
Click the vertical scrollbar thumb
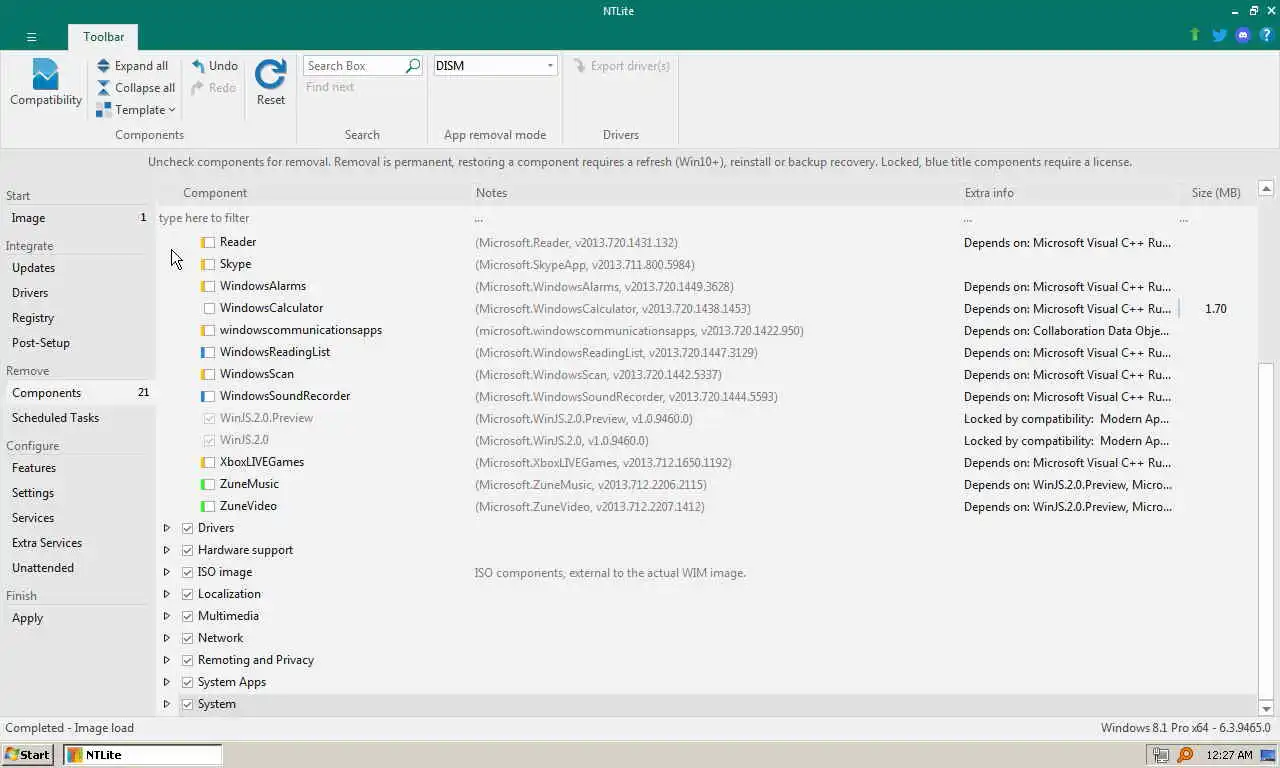point(1266,529)
